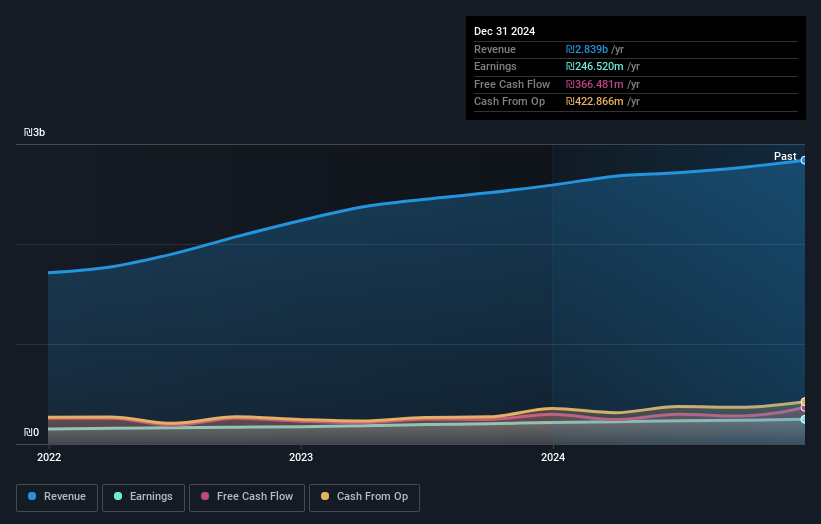Click the ₪422.866m cash from op value
Screen dimensions: 821x524
click(x=594, y=102)
